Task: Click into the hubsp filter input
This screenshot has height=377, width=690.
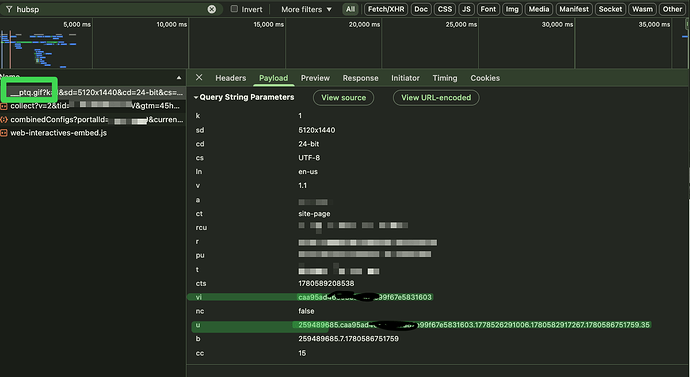Action: (x=110, y=9)
